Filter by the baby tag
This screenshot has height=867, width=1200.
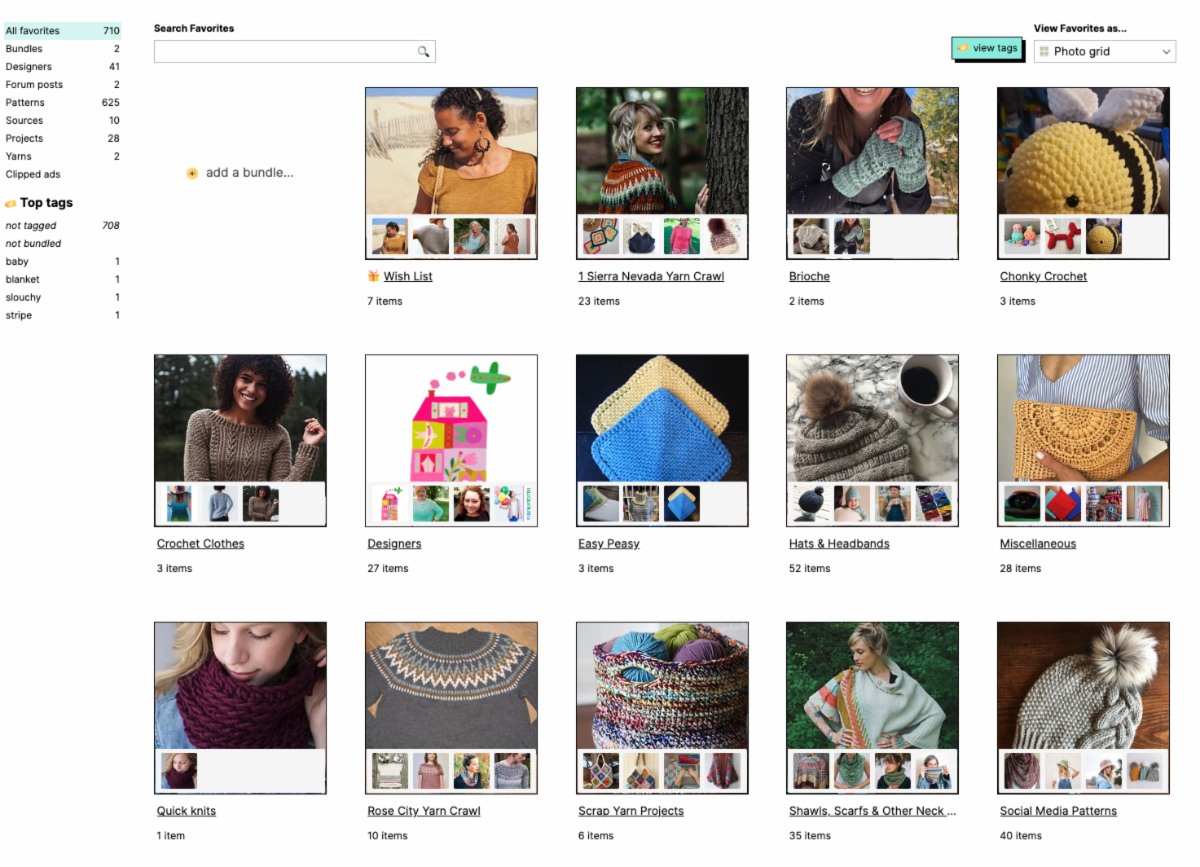17,261
